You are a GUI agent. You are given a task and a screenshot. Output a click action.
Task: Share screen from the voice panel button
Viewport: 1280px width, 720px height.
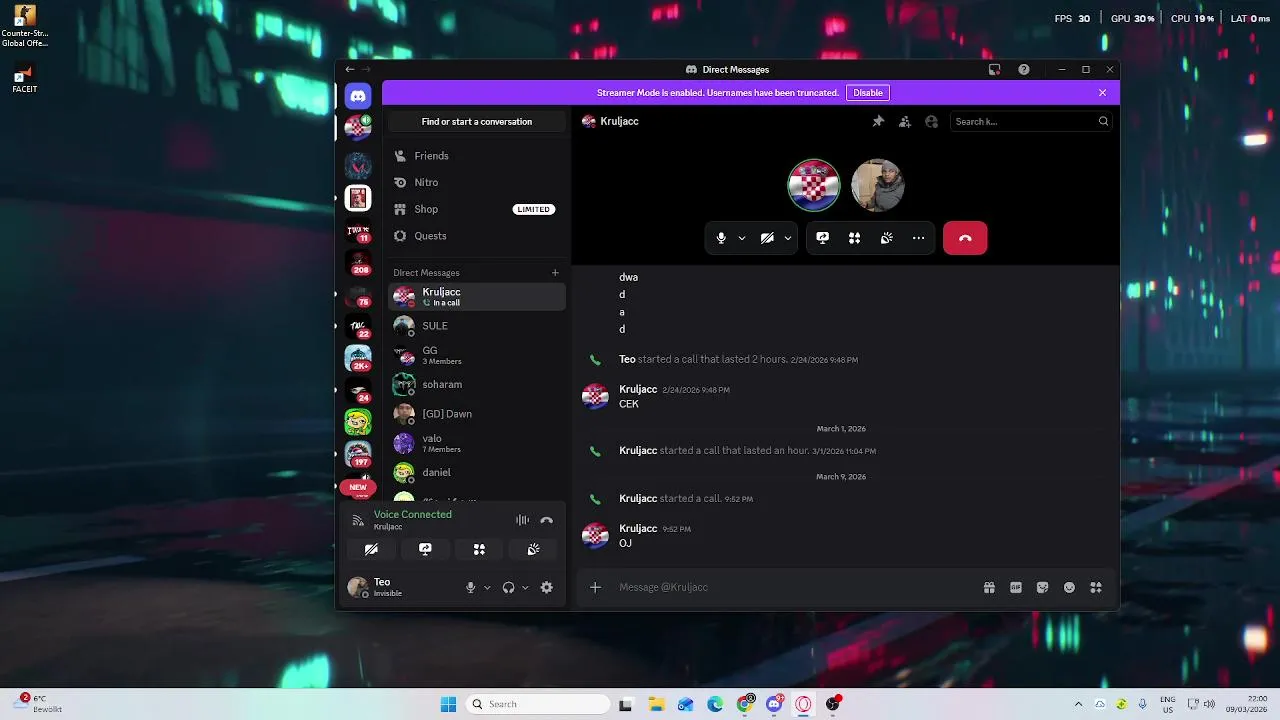point(425,549)
